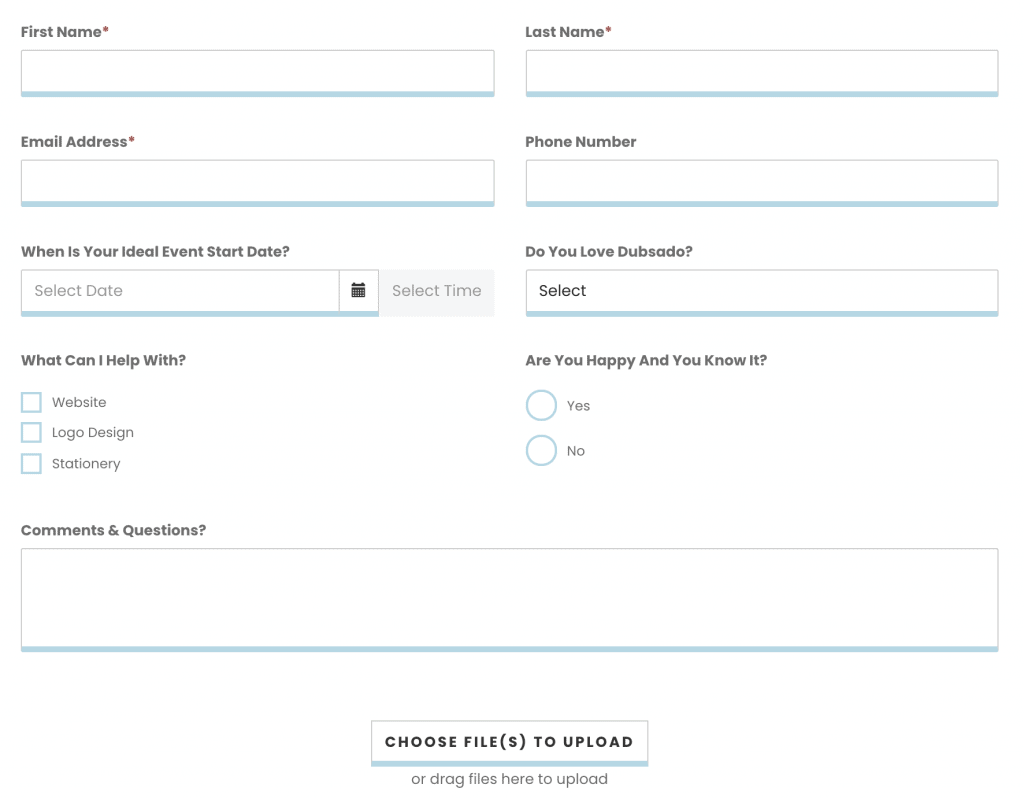Click the Logo Design label text
1024x799 pixels.
click(93, 432)
